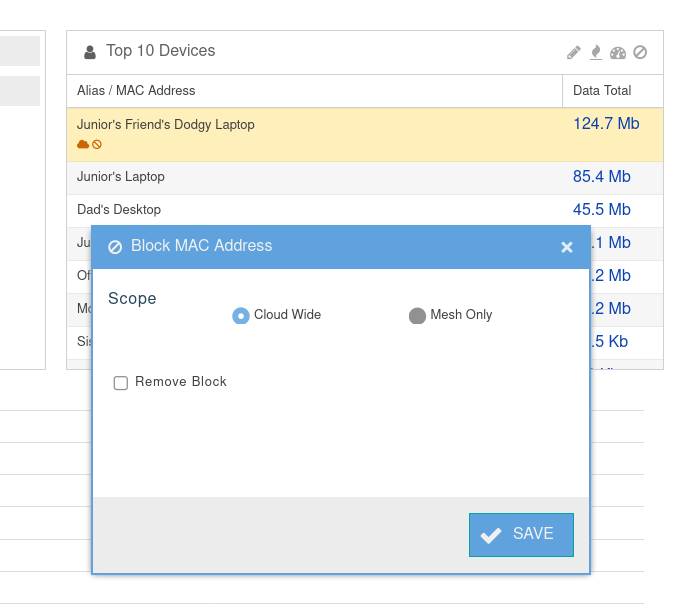Sort by the Alias / MAC Address column header
The image size is (678, 605).
tap(136, 91)
